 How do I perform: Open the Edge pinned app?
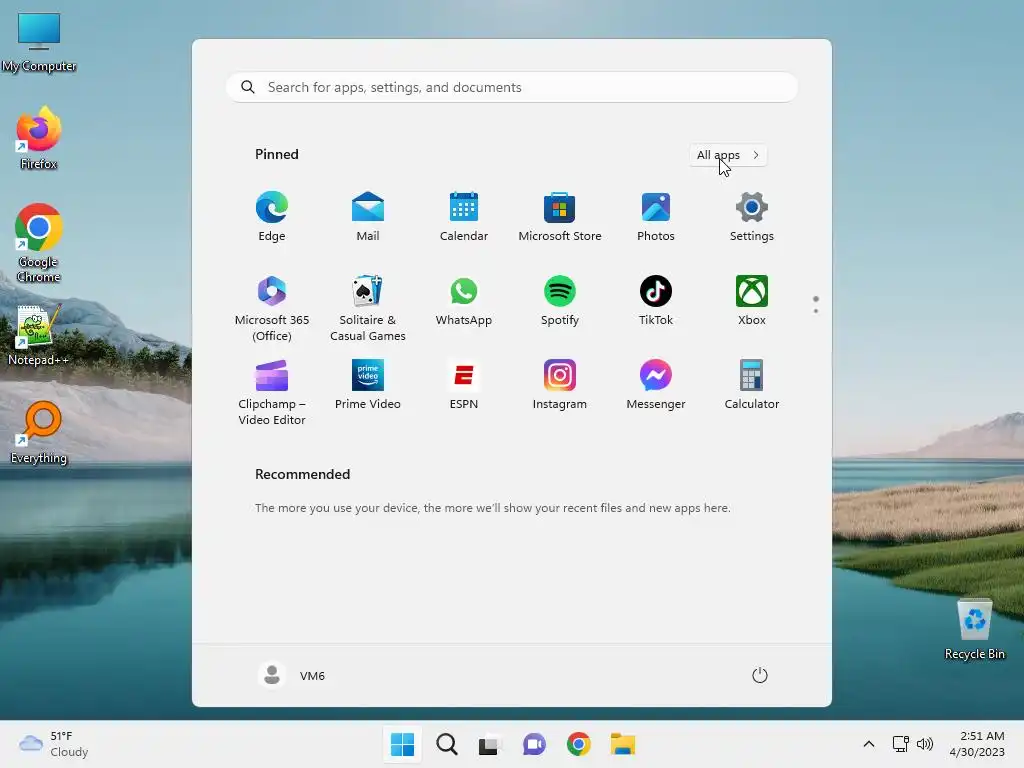coord(272,217)
